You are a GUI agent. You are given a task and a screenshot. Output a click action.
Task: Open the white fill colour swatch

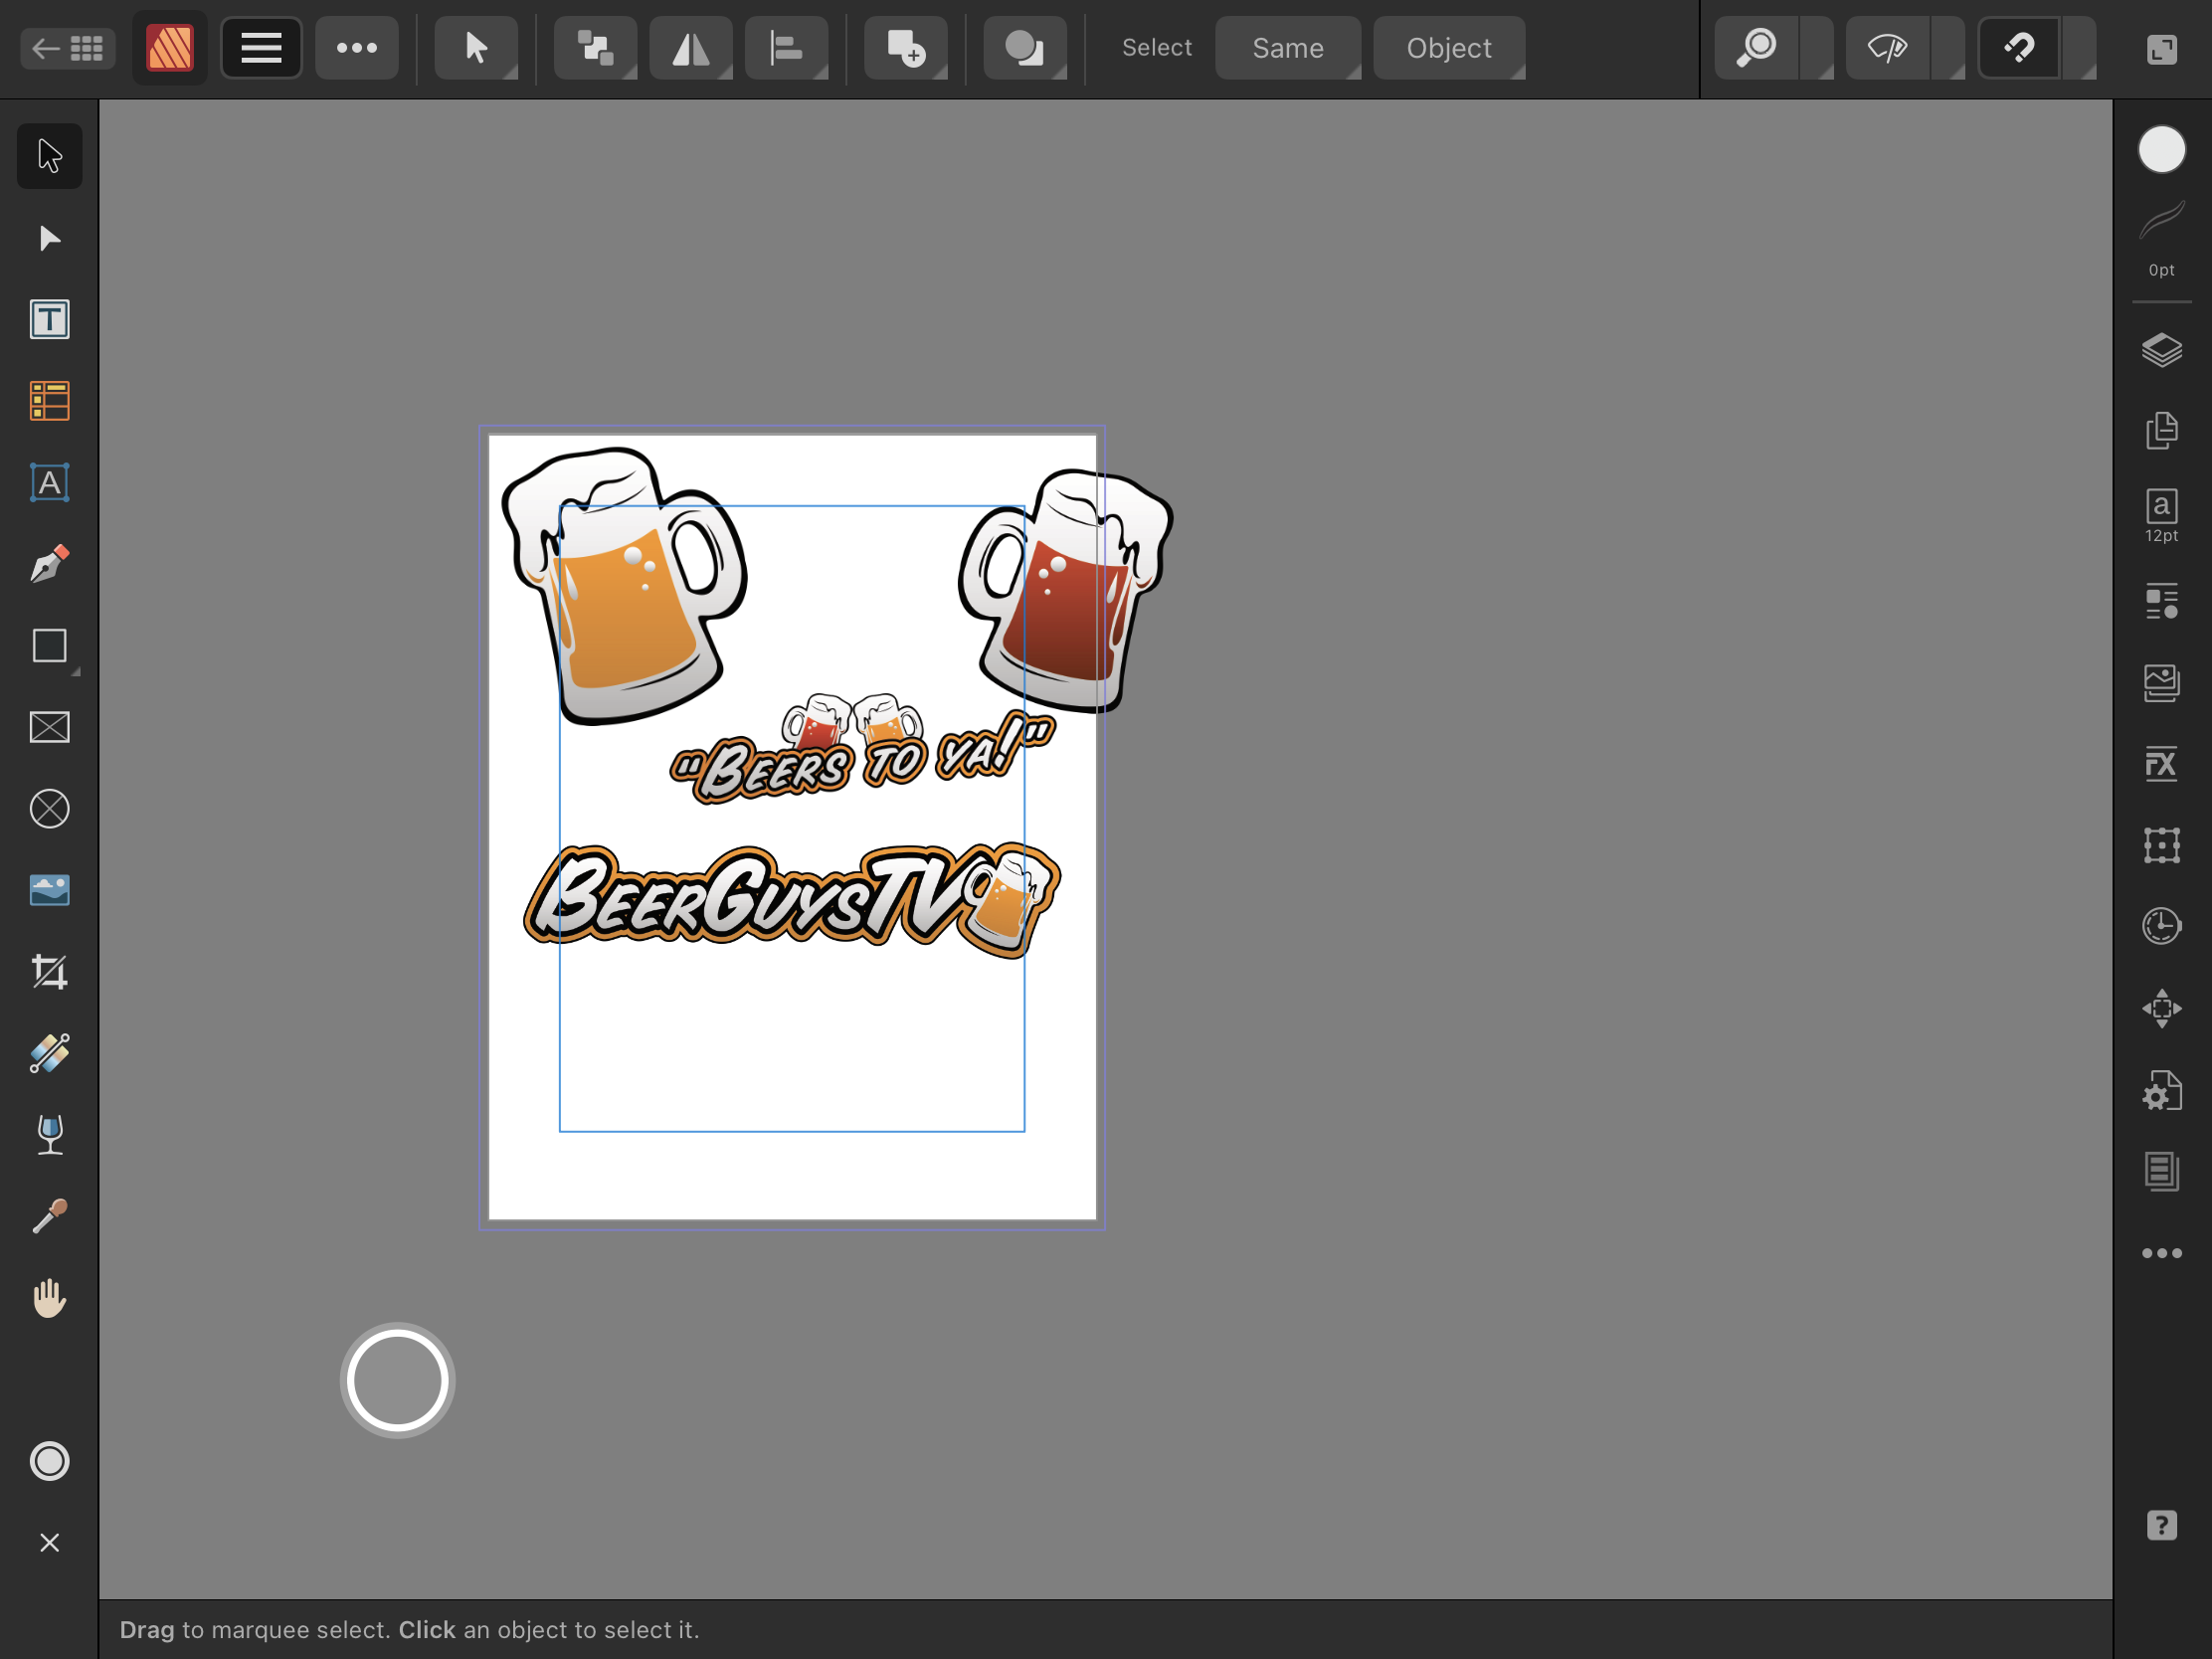[2161, 150]
